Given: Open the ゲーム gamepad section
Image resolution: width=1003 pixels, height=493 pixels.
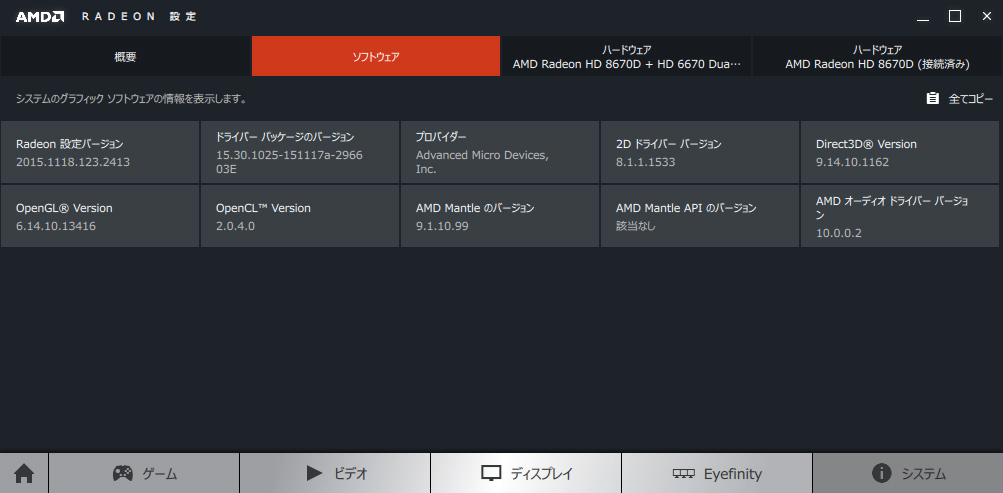Looking at the screenshot, I should click(144, 474).
